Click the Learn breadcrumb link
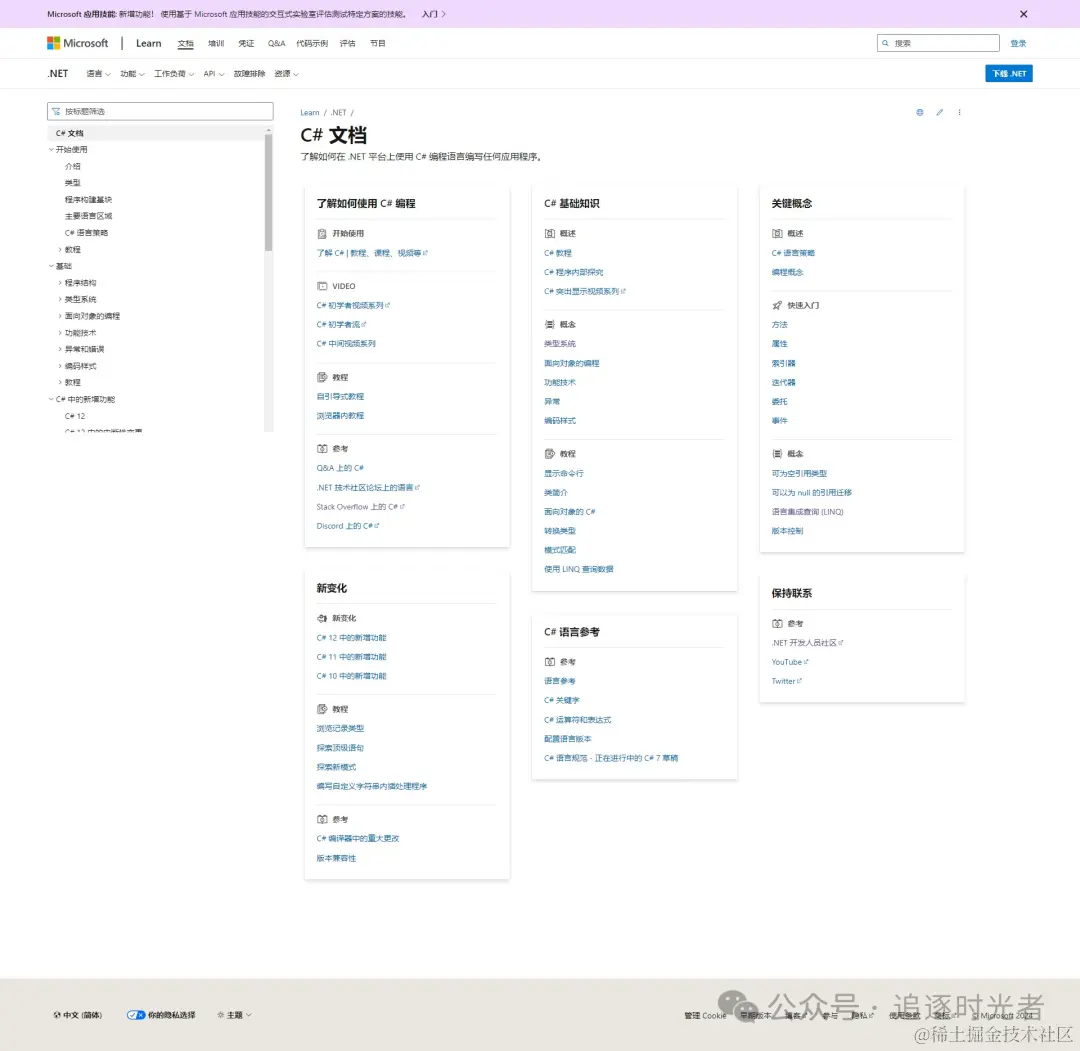 click(309, 112)
